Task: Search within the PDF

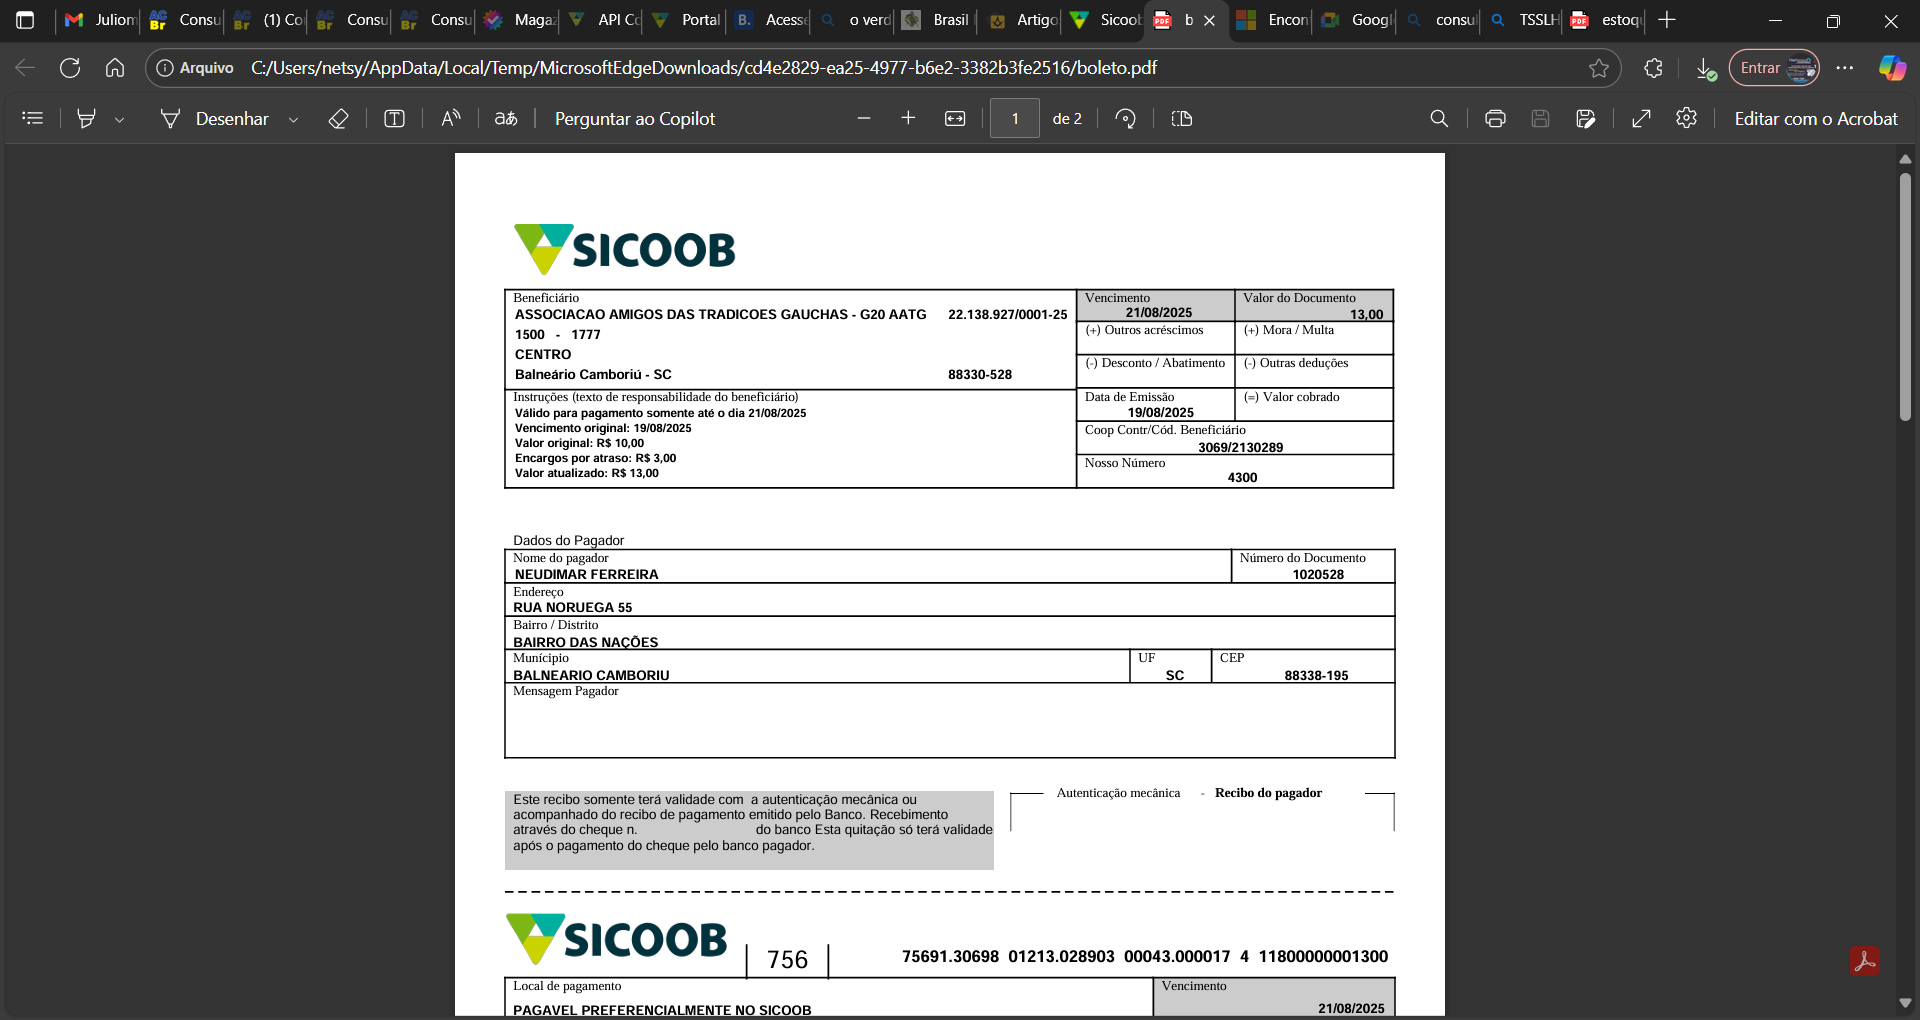Action: point(1439,118)
